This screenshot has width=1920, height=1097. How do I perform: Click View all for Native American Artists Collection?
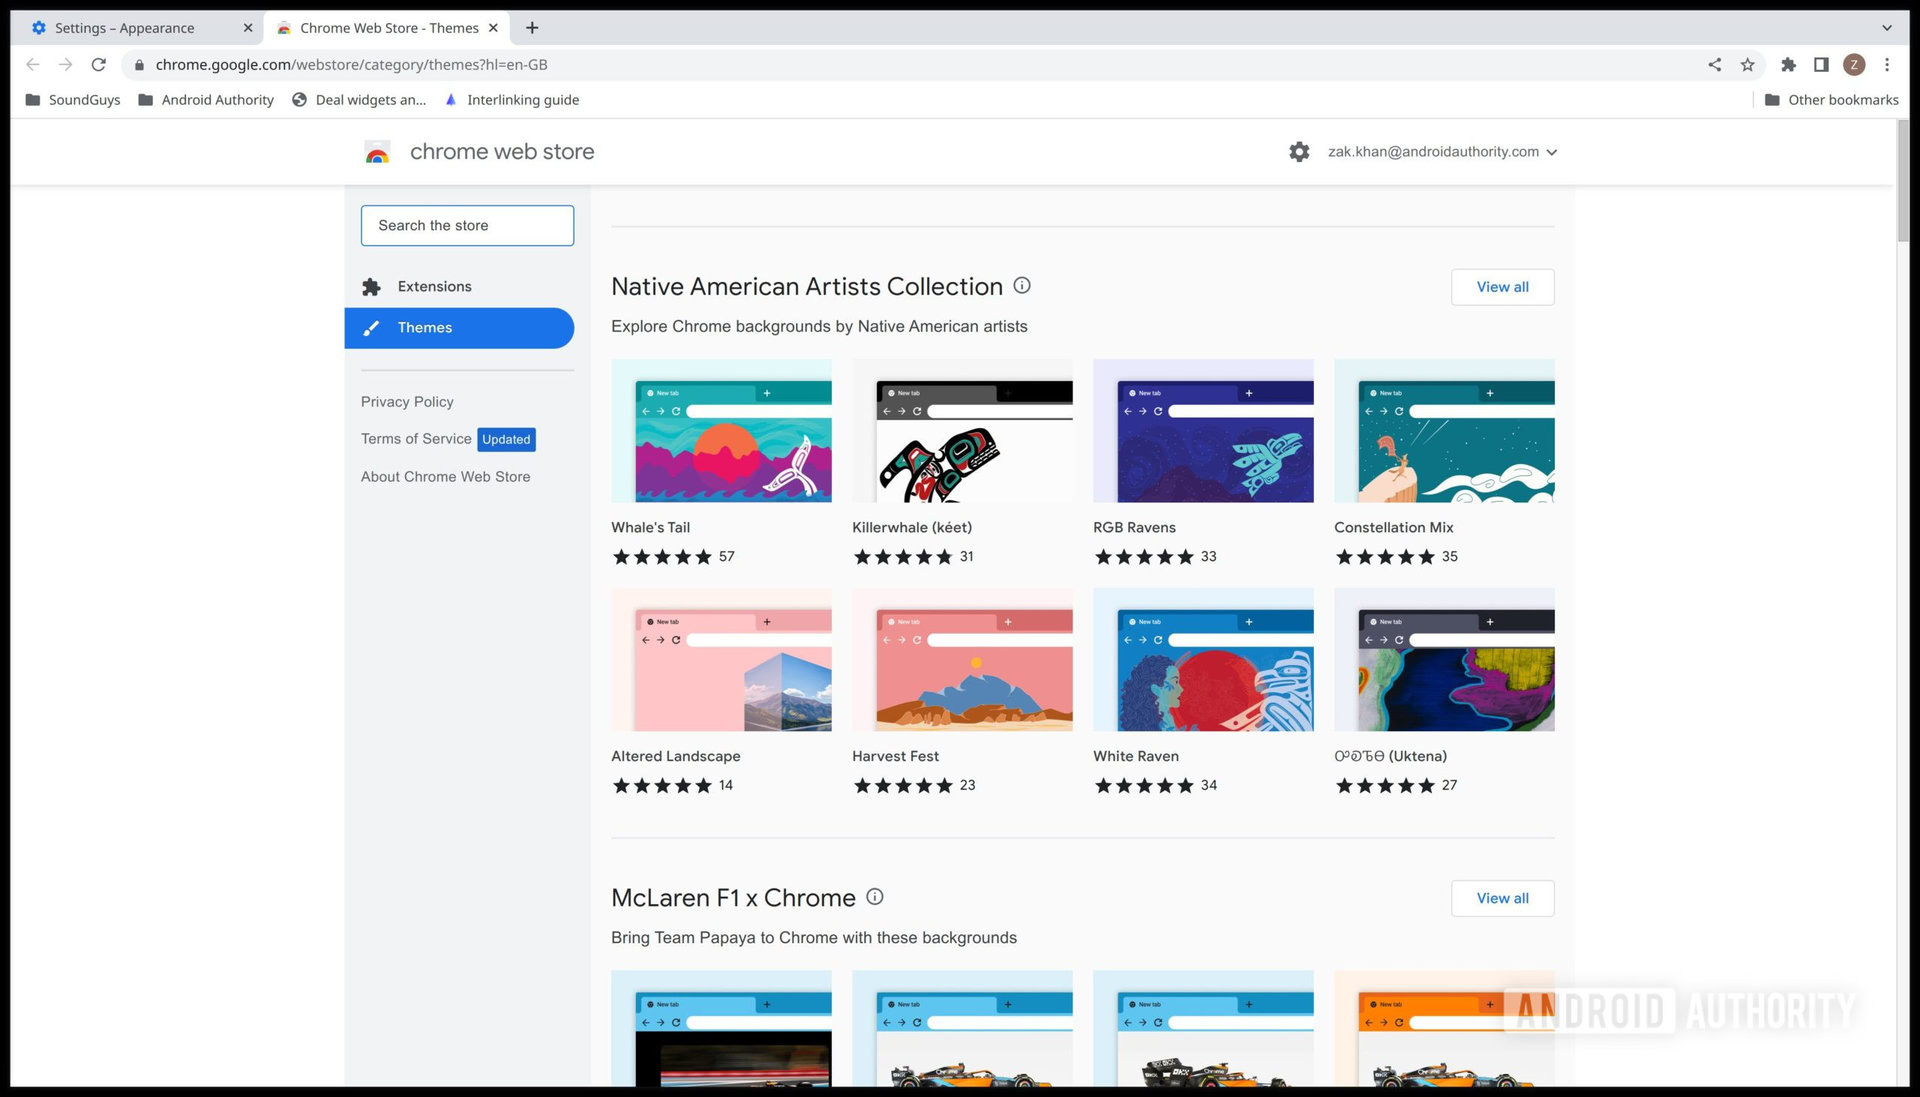tap(1502, 287)
